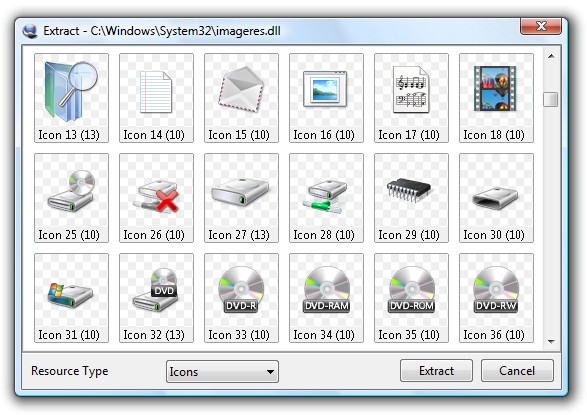Pick the disconnected network drive Icon 26
Viewport: 587px width, 415px height.
[x=156, y=198]
